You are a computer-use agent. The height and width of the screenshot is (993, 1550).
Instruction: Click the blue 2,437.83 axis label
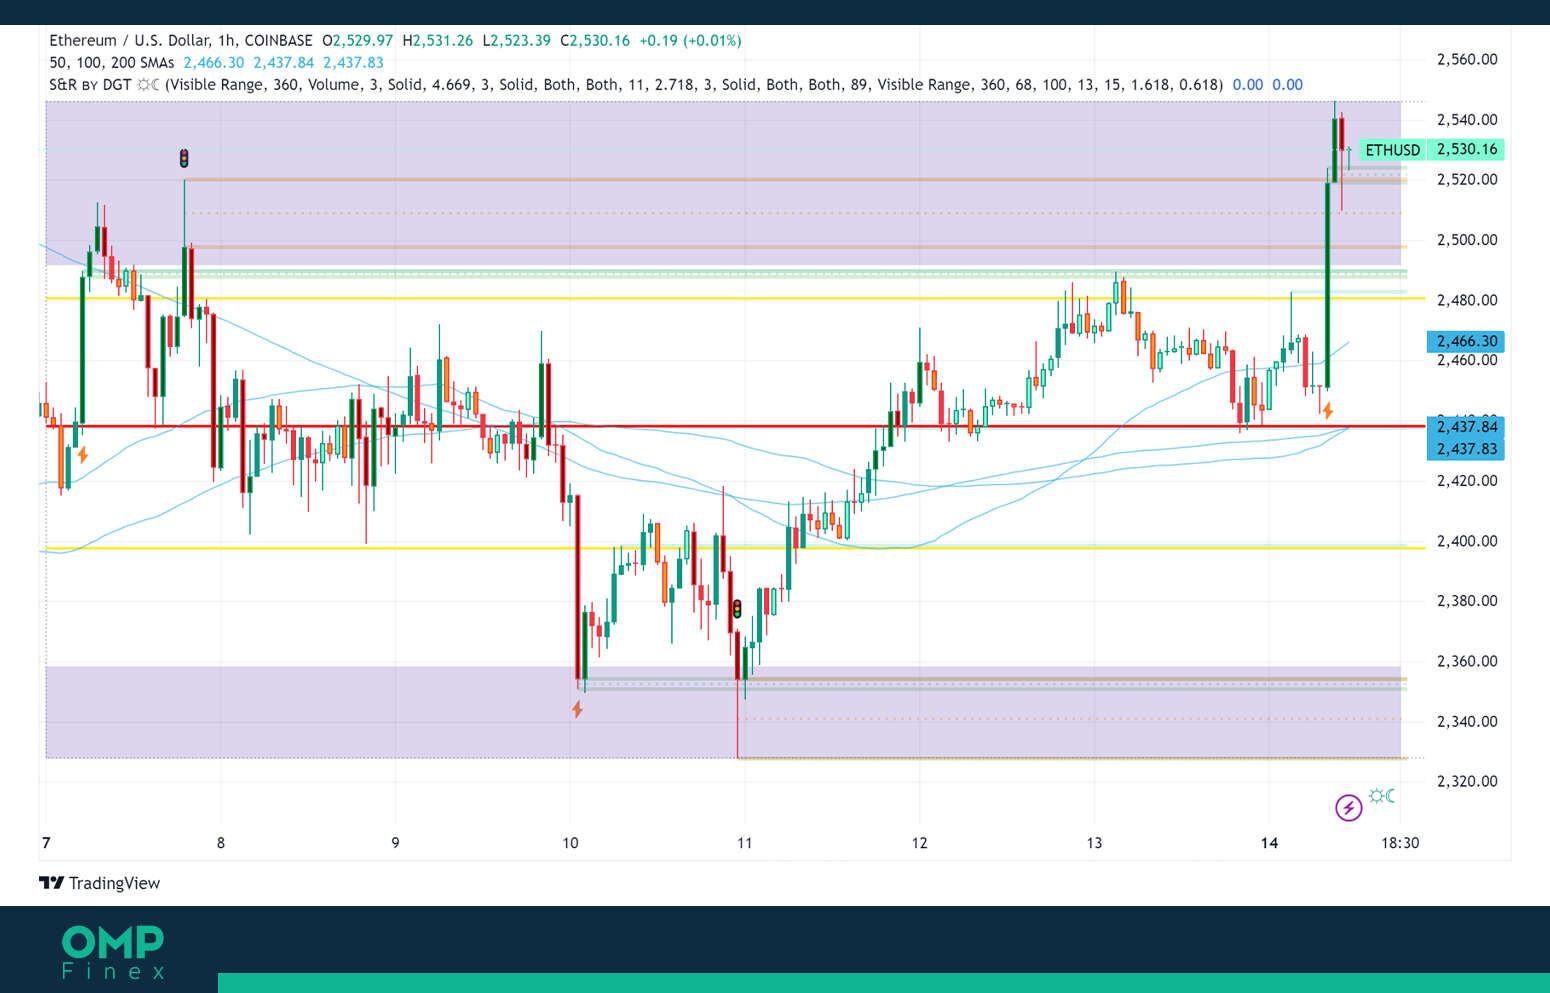click(x=1466, y=449)
